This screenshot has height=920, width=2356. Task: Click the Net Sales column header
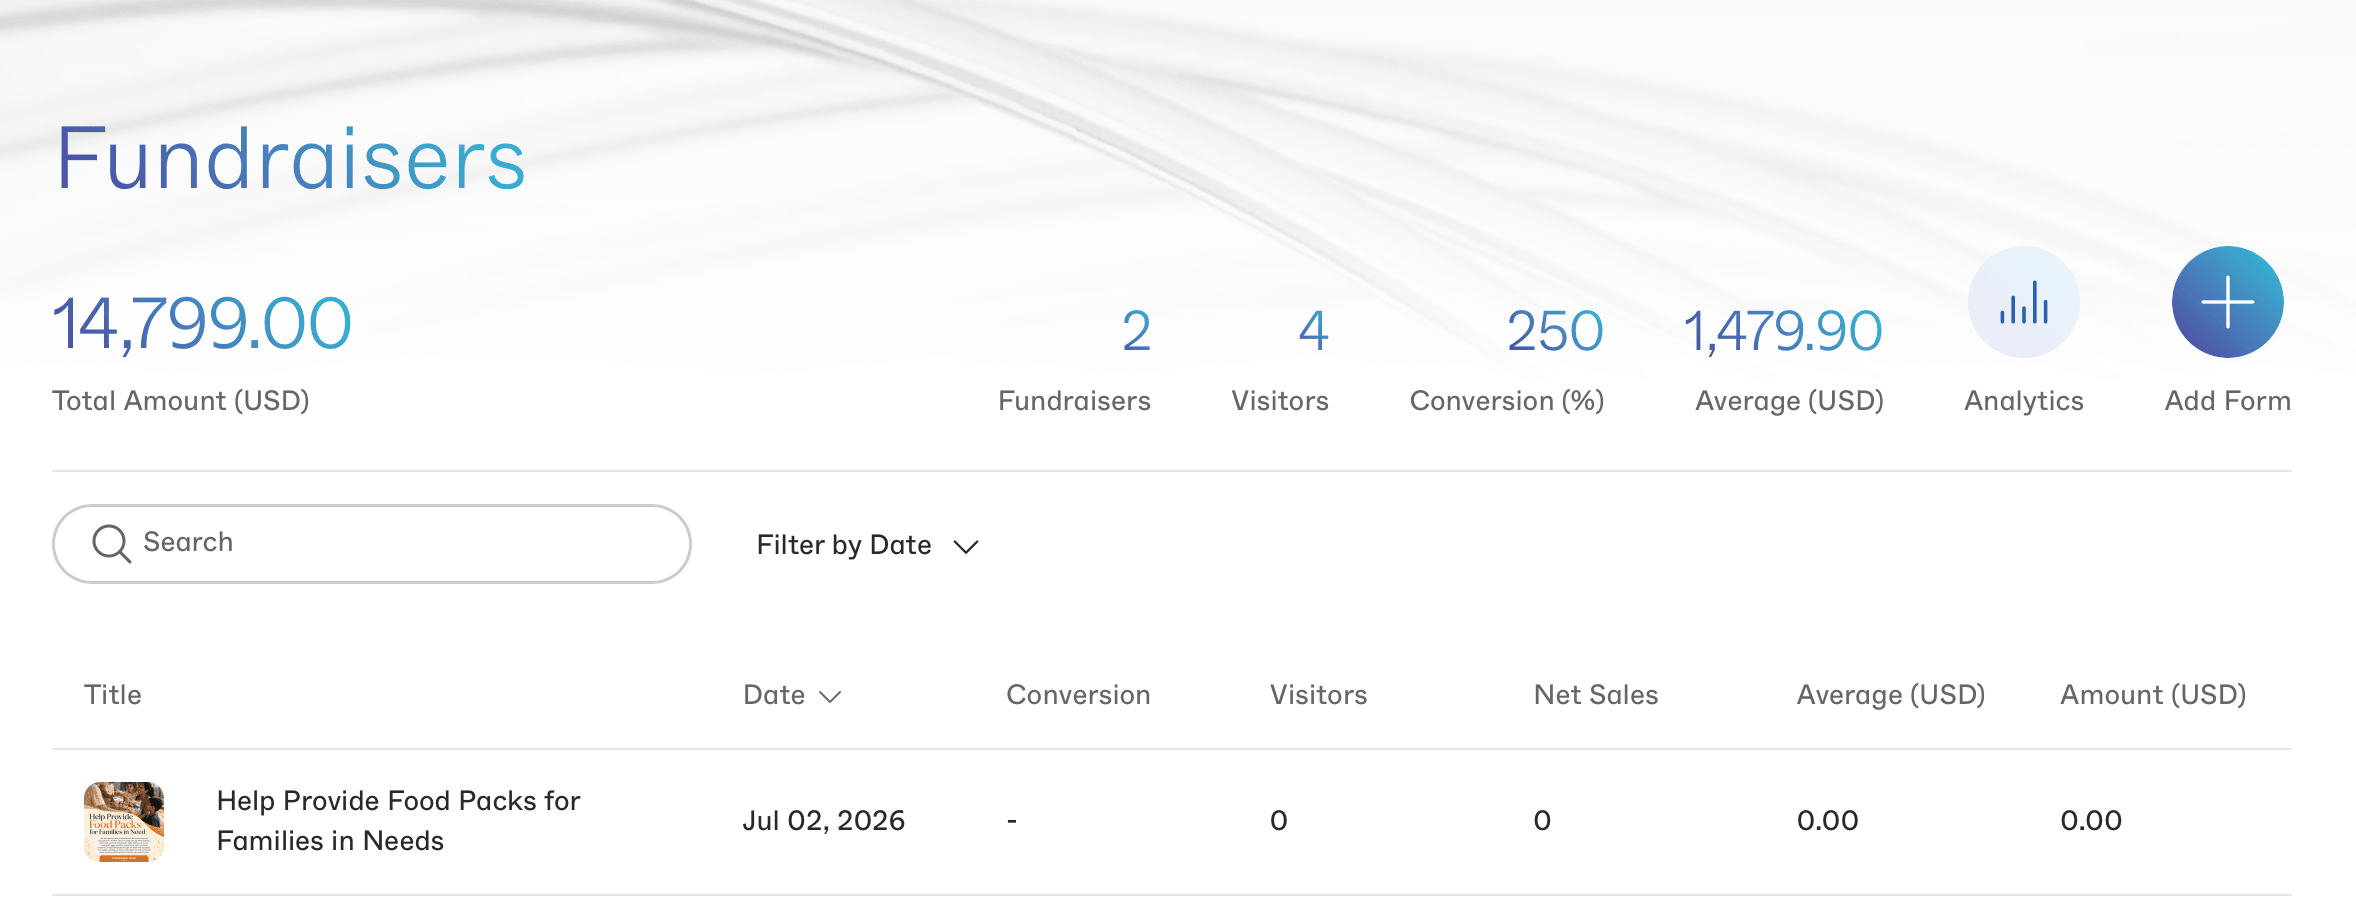coord(1596,695)
